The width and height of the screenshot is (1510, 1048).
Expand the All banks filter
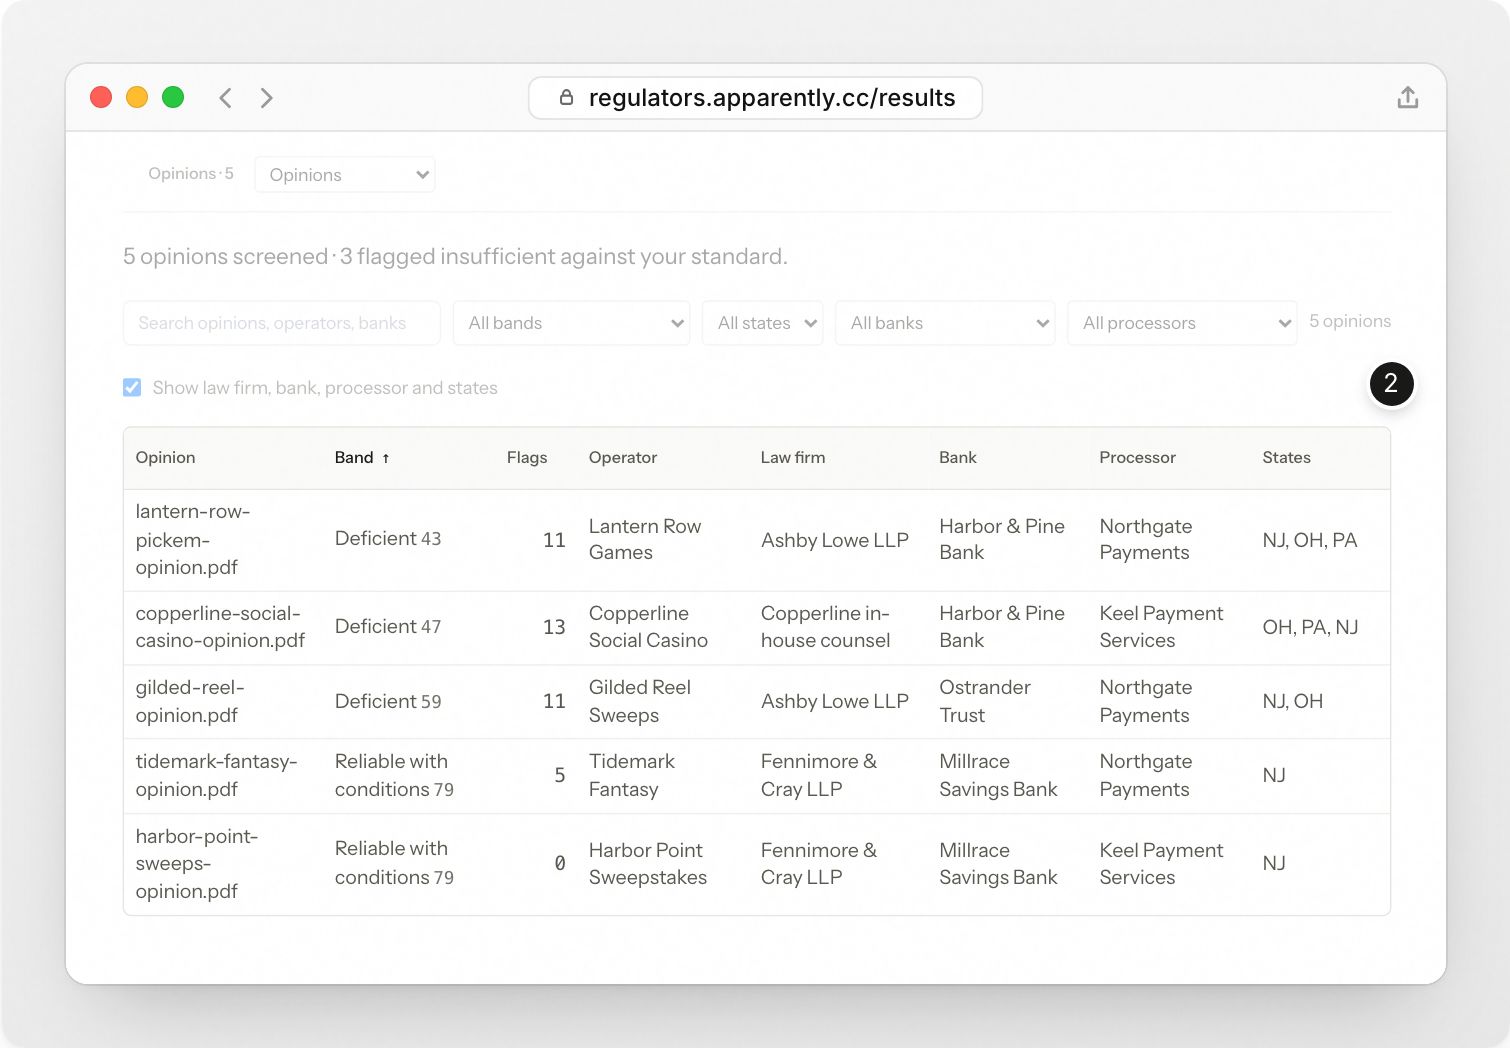pos(945,323)
